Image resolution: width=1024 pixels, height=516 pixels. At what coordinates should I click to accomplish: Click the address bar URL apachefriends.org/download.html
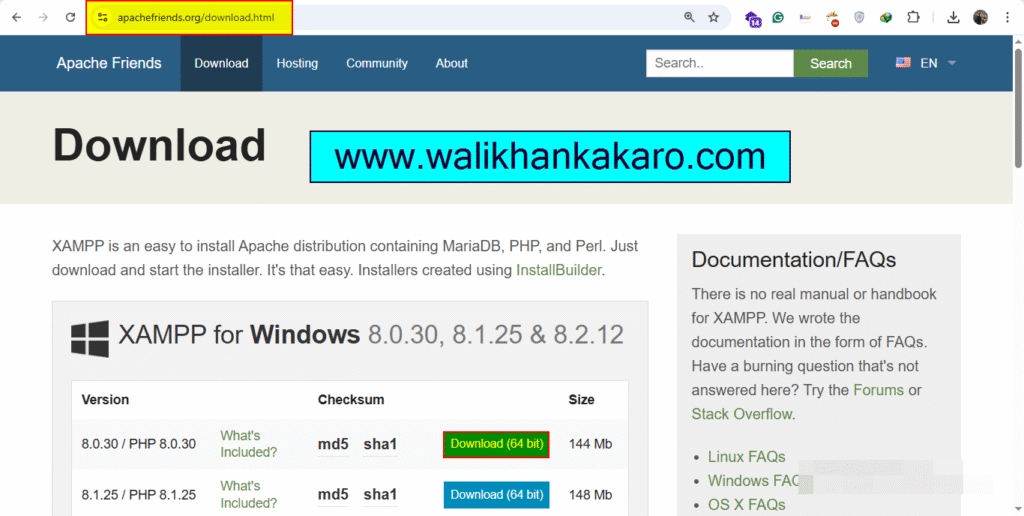196,18
